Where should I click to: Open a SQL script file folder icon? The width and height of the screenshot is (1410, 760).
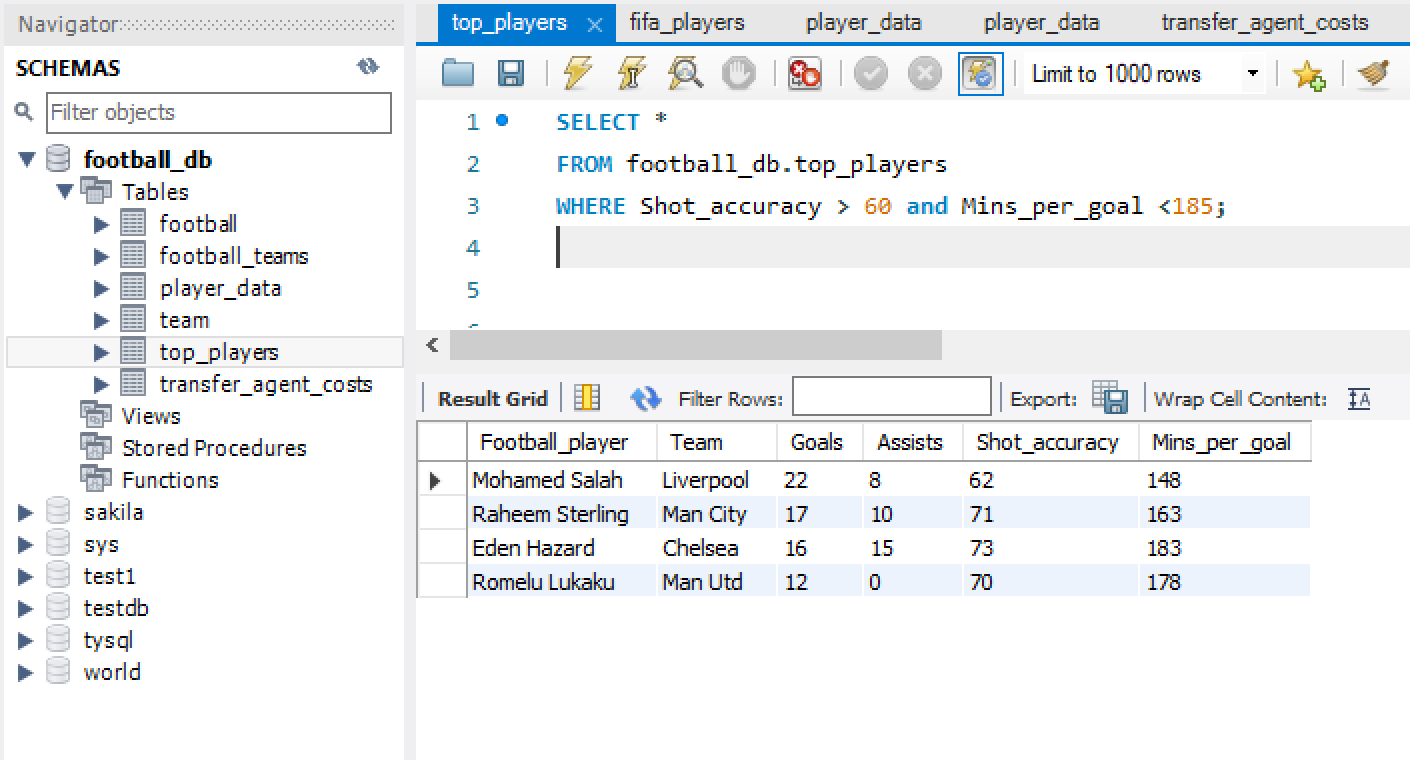tap(458, 74)
